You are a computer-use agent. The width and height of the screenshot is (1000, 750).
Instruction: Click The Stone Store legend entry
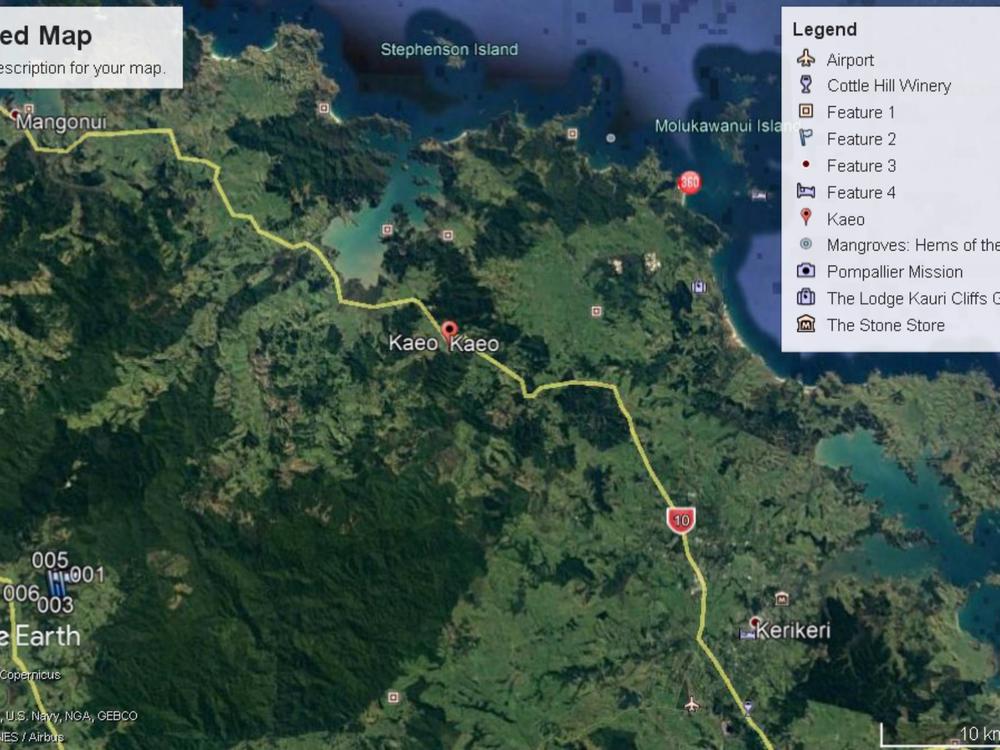(x=885, y=325)
